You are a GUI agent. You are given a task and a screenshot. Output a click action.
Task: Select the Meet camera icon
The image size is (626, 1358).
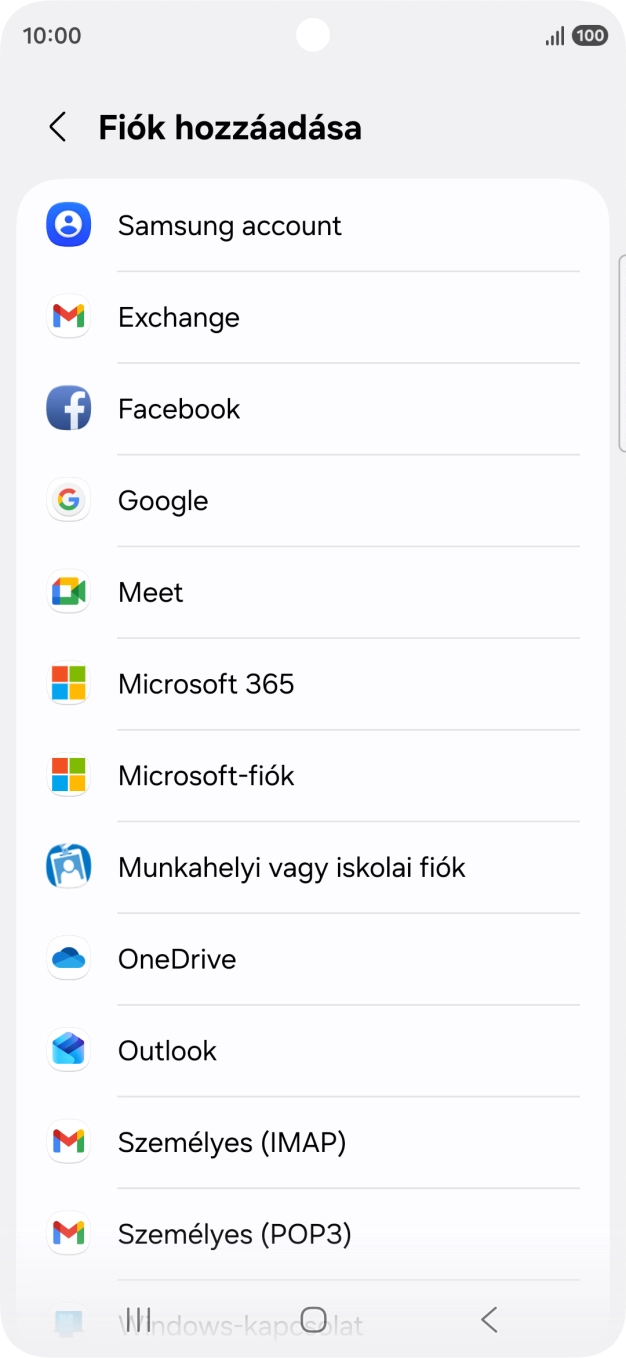68,592
